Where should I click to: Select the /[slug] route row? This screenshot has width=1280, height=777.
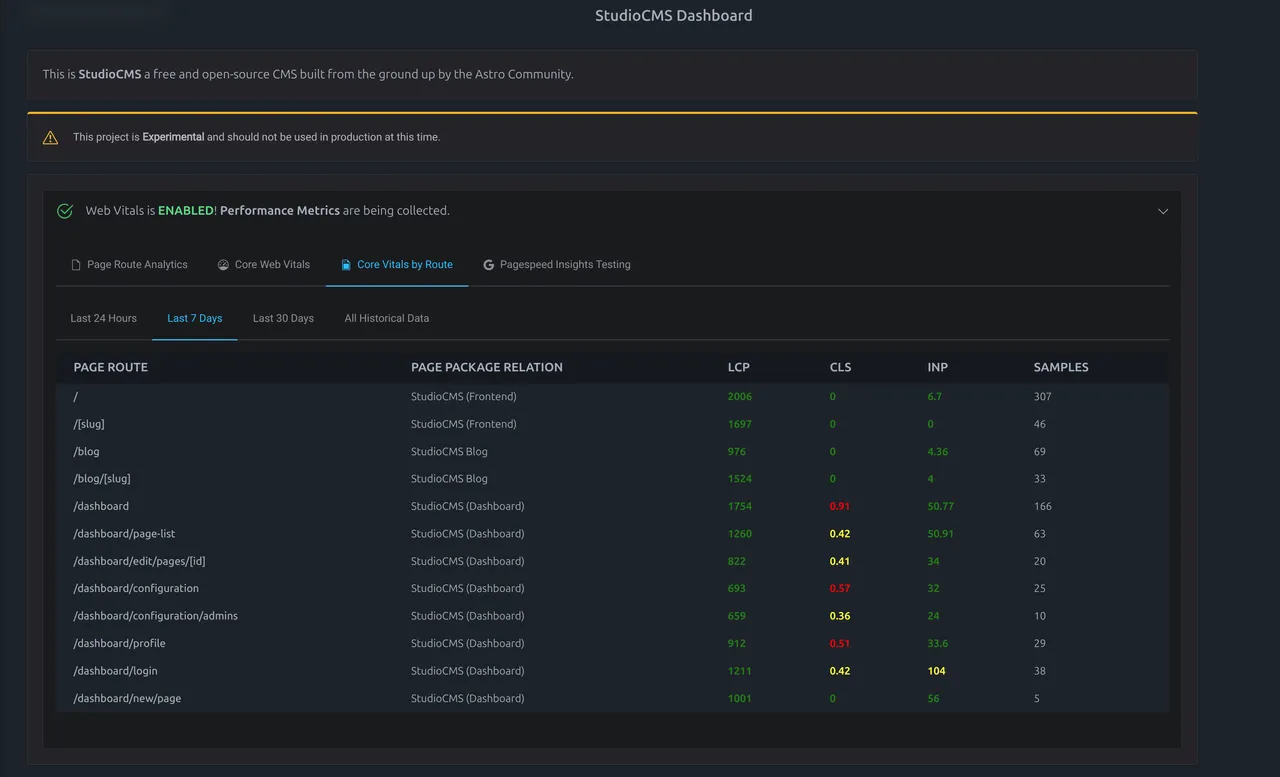click(x=612, y=424)
